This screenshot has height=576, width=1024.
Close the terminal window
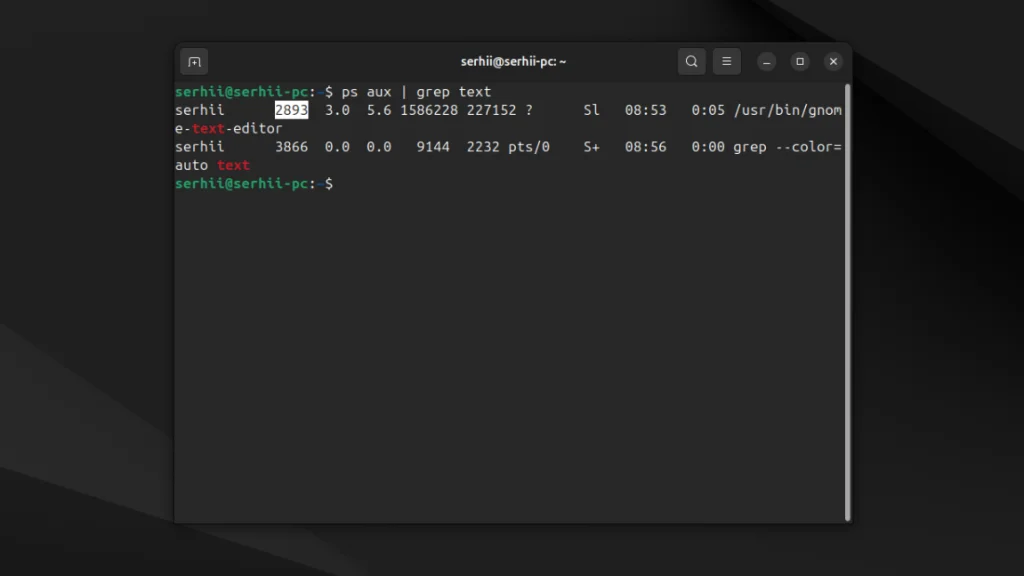833,61
